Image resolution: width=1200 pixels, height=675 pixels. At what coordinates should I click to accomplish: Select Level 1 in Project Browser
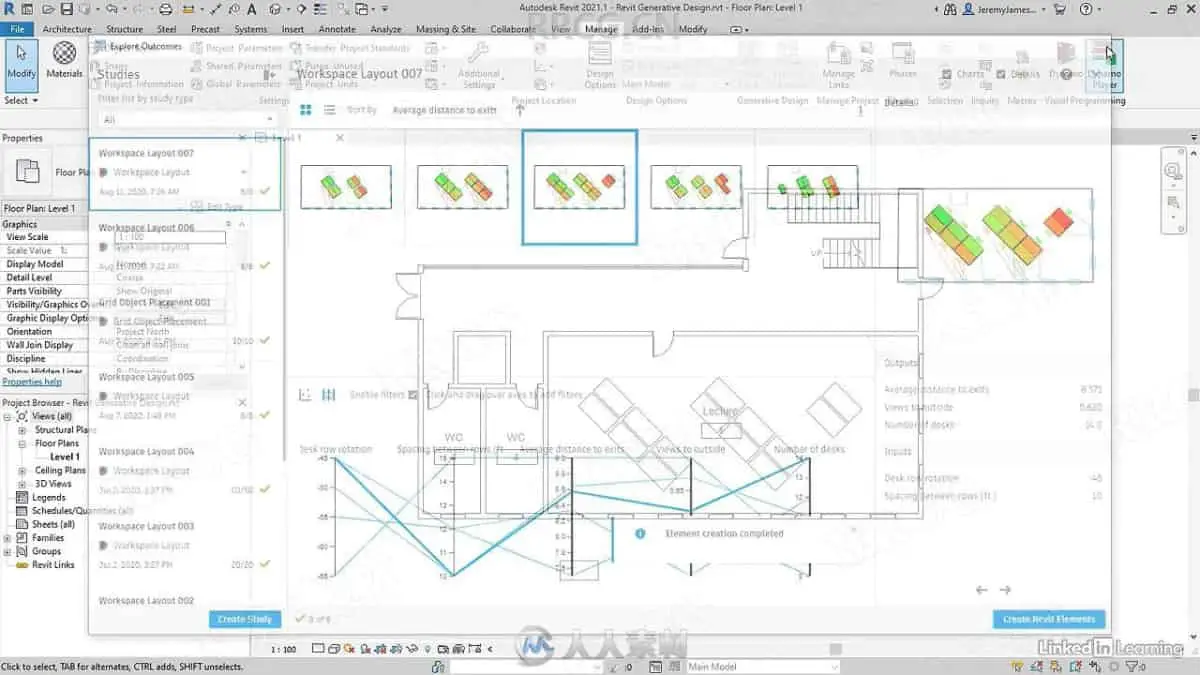(x=65, y=457)
